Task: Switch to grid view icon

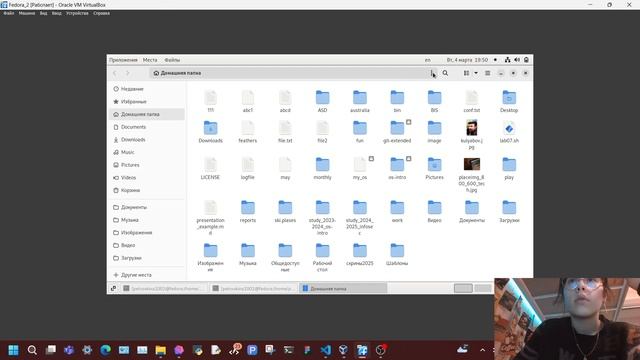Action: coord(466,73)
